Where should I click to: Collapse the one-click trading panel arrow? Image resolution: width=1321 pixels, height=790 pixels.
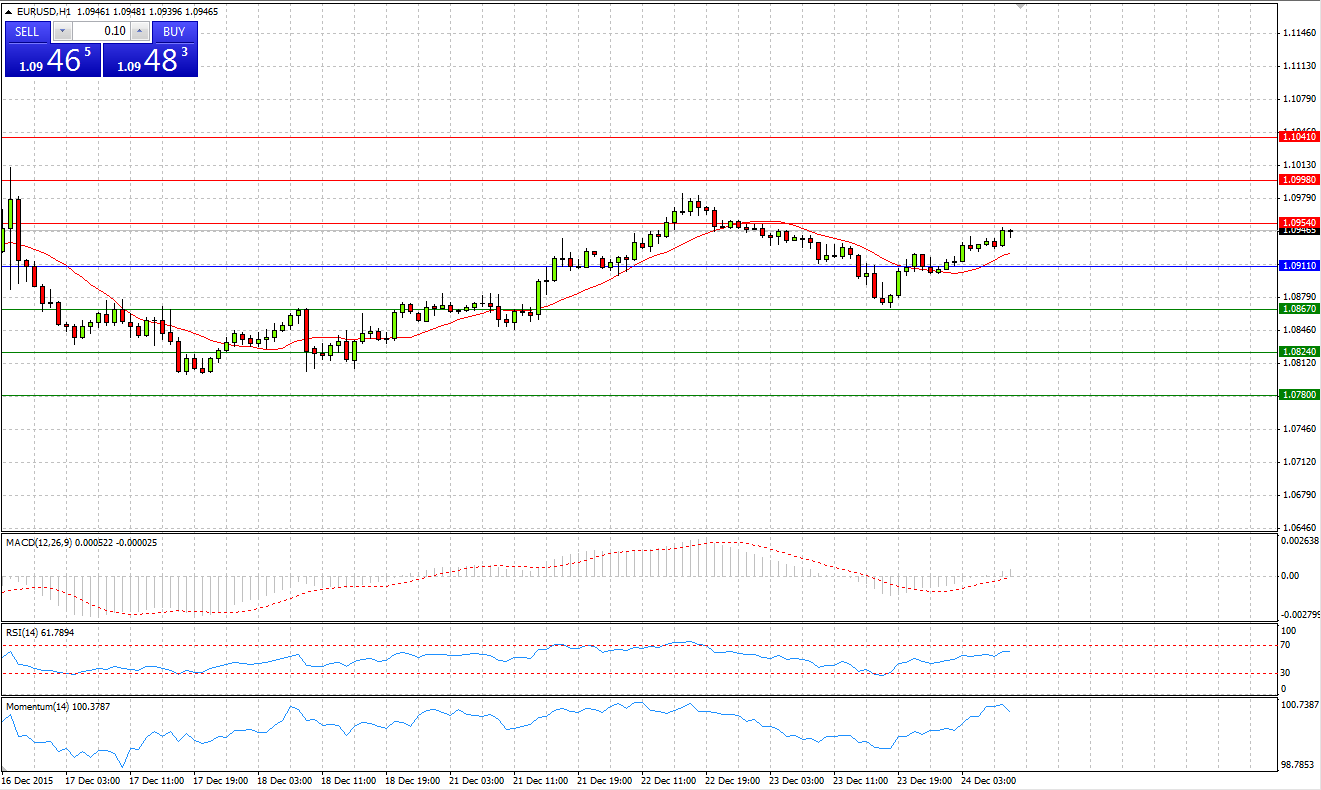8,12
